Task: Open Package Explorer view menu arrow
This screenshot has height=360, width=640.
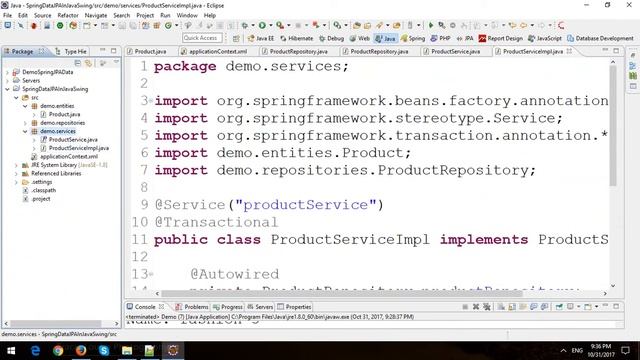Action: 116,62
